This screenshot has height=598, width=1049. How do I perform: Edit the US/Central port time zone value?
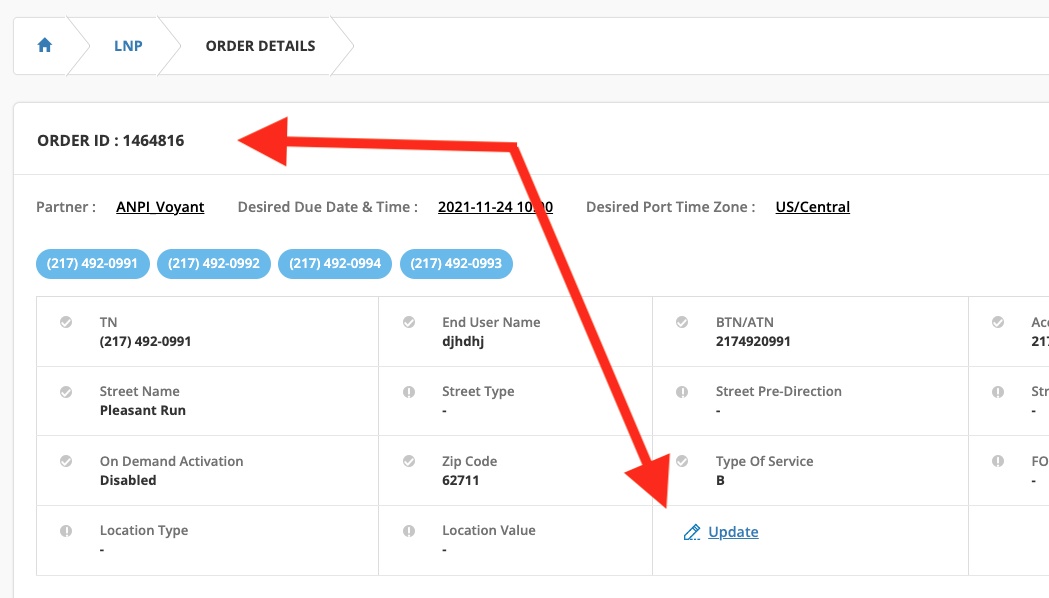812,207
